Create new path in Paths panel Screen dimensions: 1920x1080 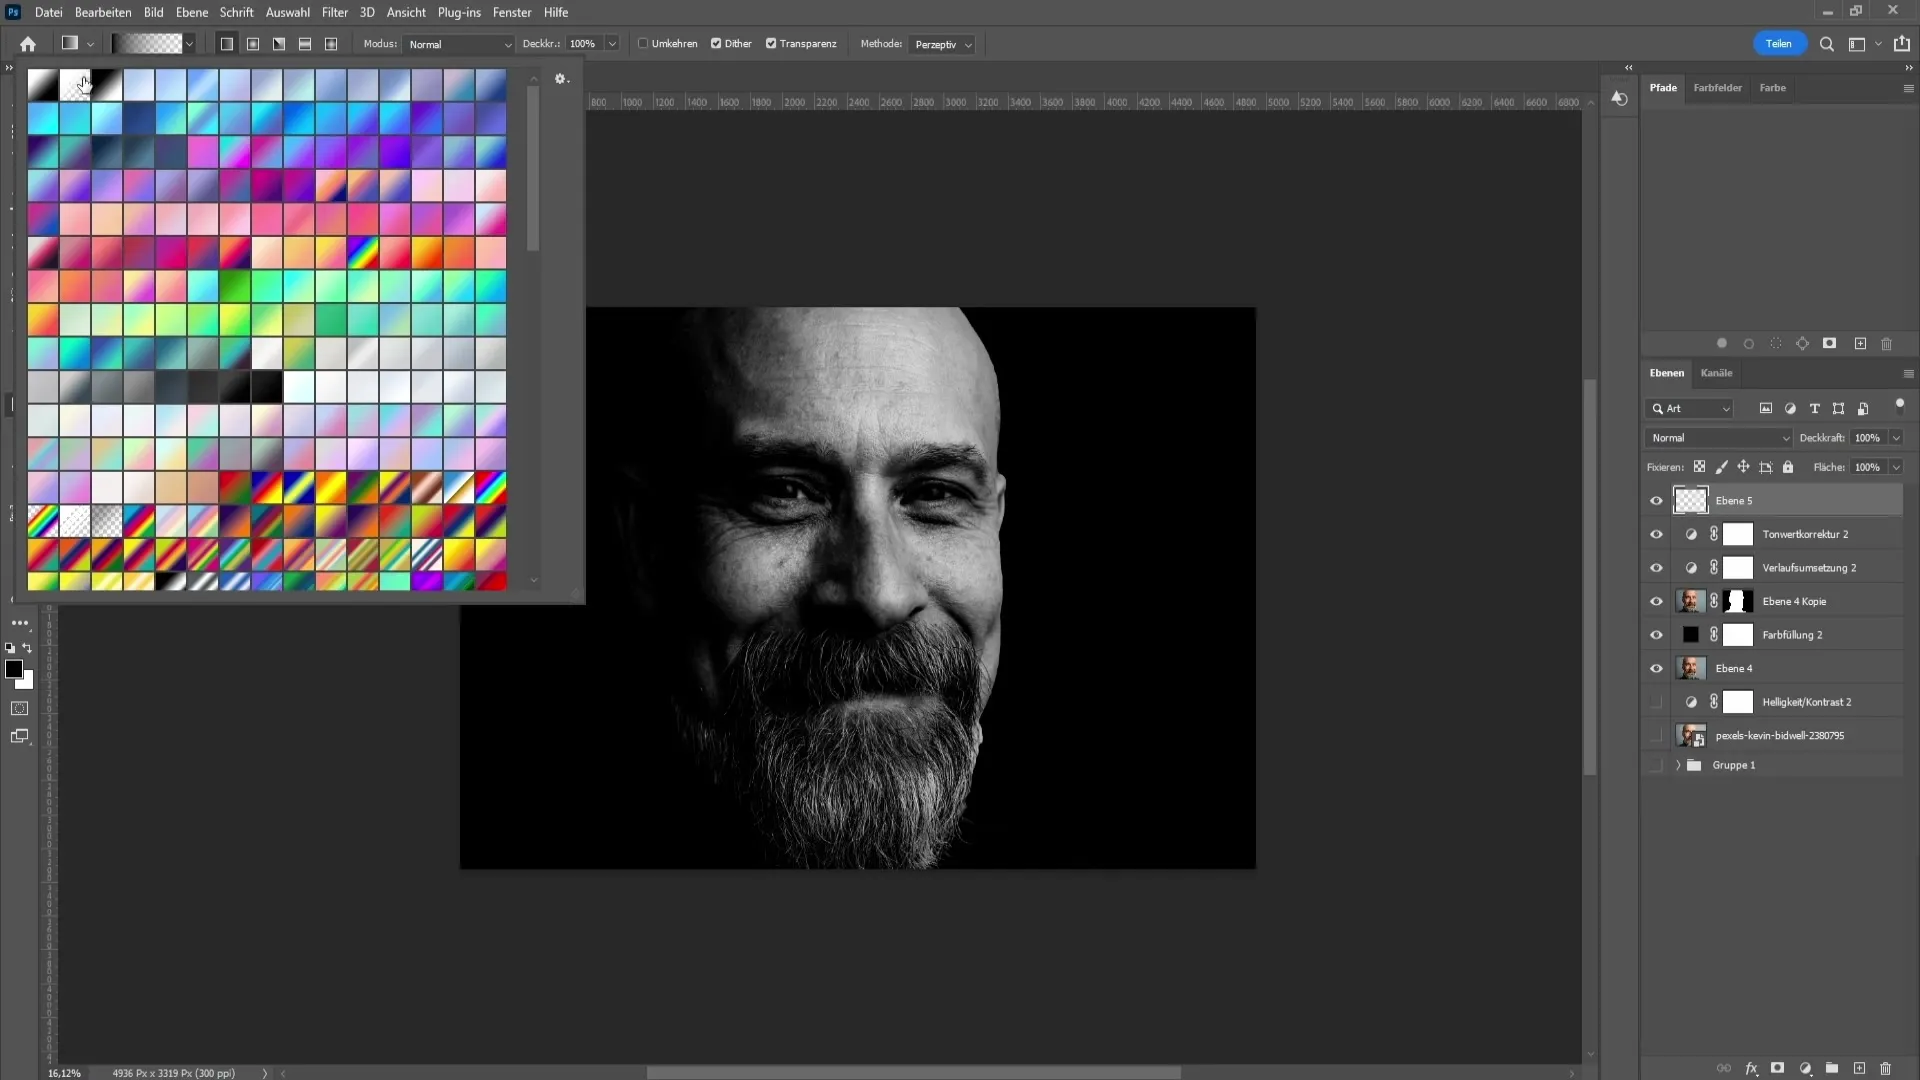[1860, 344]
